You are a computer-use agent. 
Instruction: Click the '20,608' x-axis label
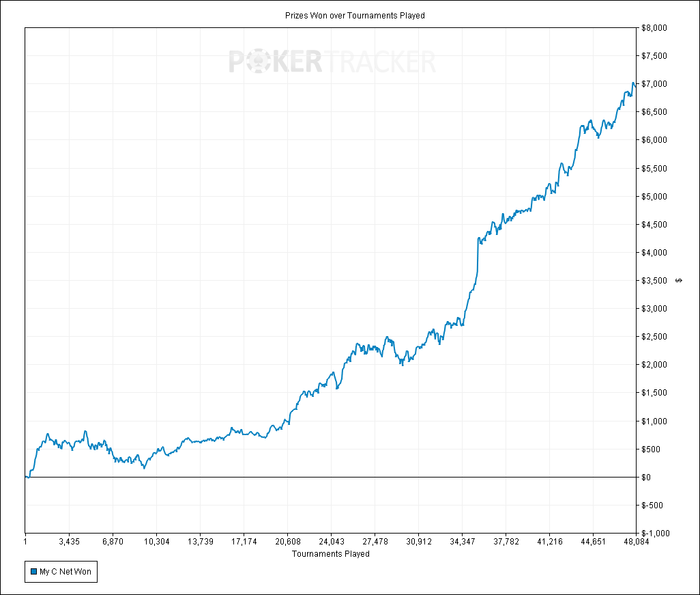pyautogui.click(x=288, y=542)
